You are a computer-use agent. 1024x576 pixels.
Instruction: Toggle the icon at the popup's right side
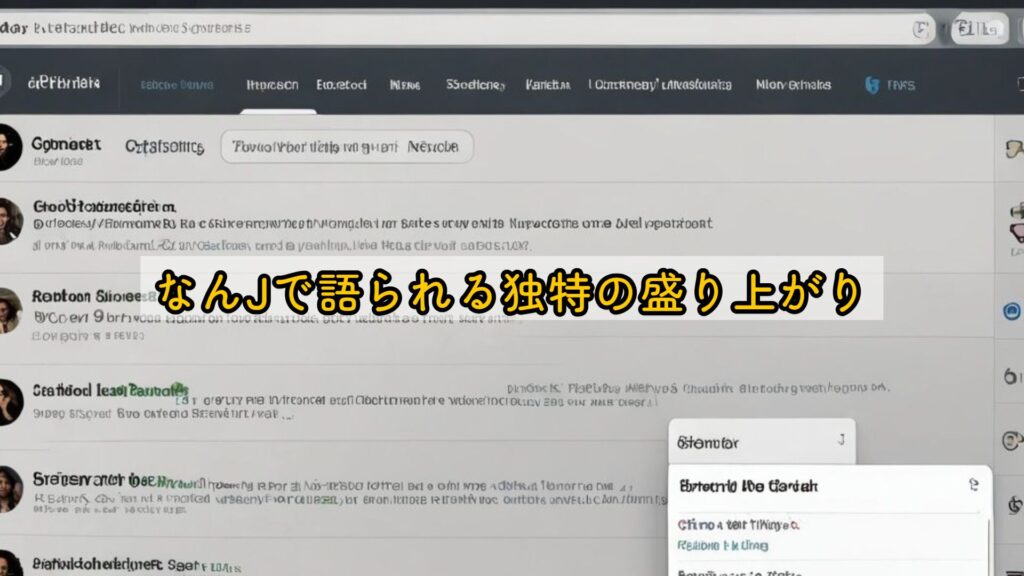(x=974, y=485)
